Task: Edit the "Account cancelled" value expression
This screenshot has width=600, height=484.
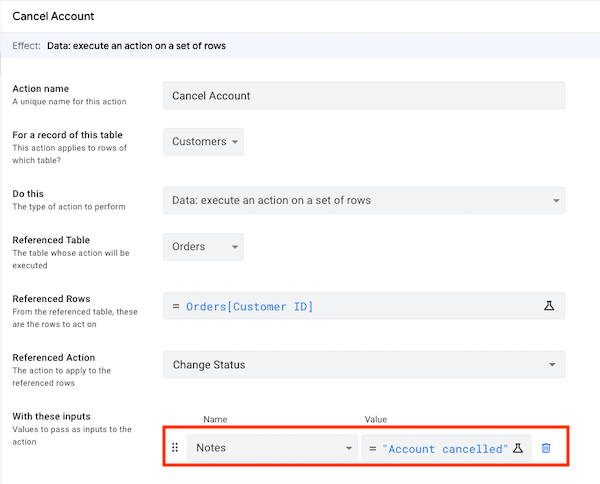Action: [x=440, y=449]
